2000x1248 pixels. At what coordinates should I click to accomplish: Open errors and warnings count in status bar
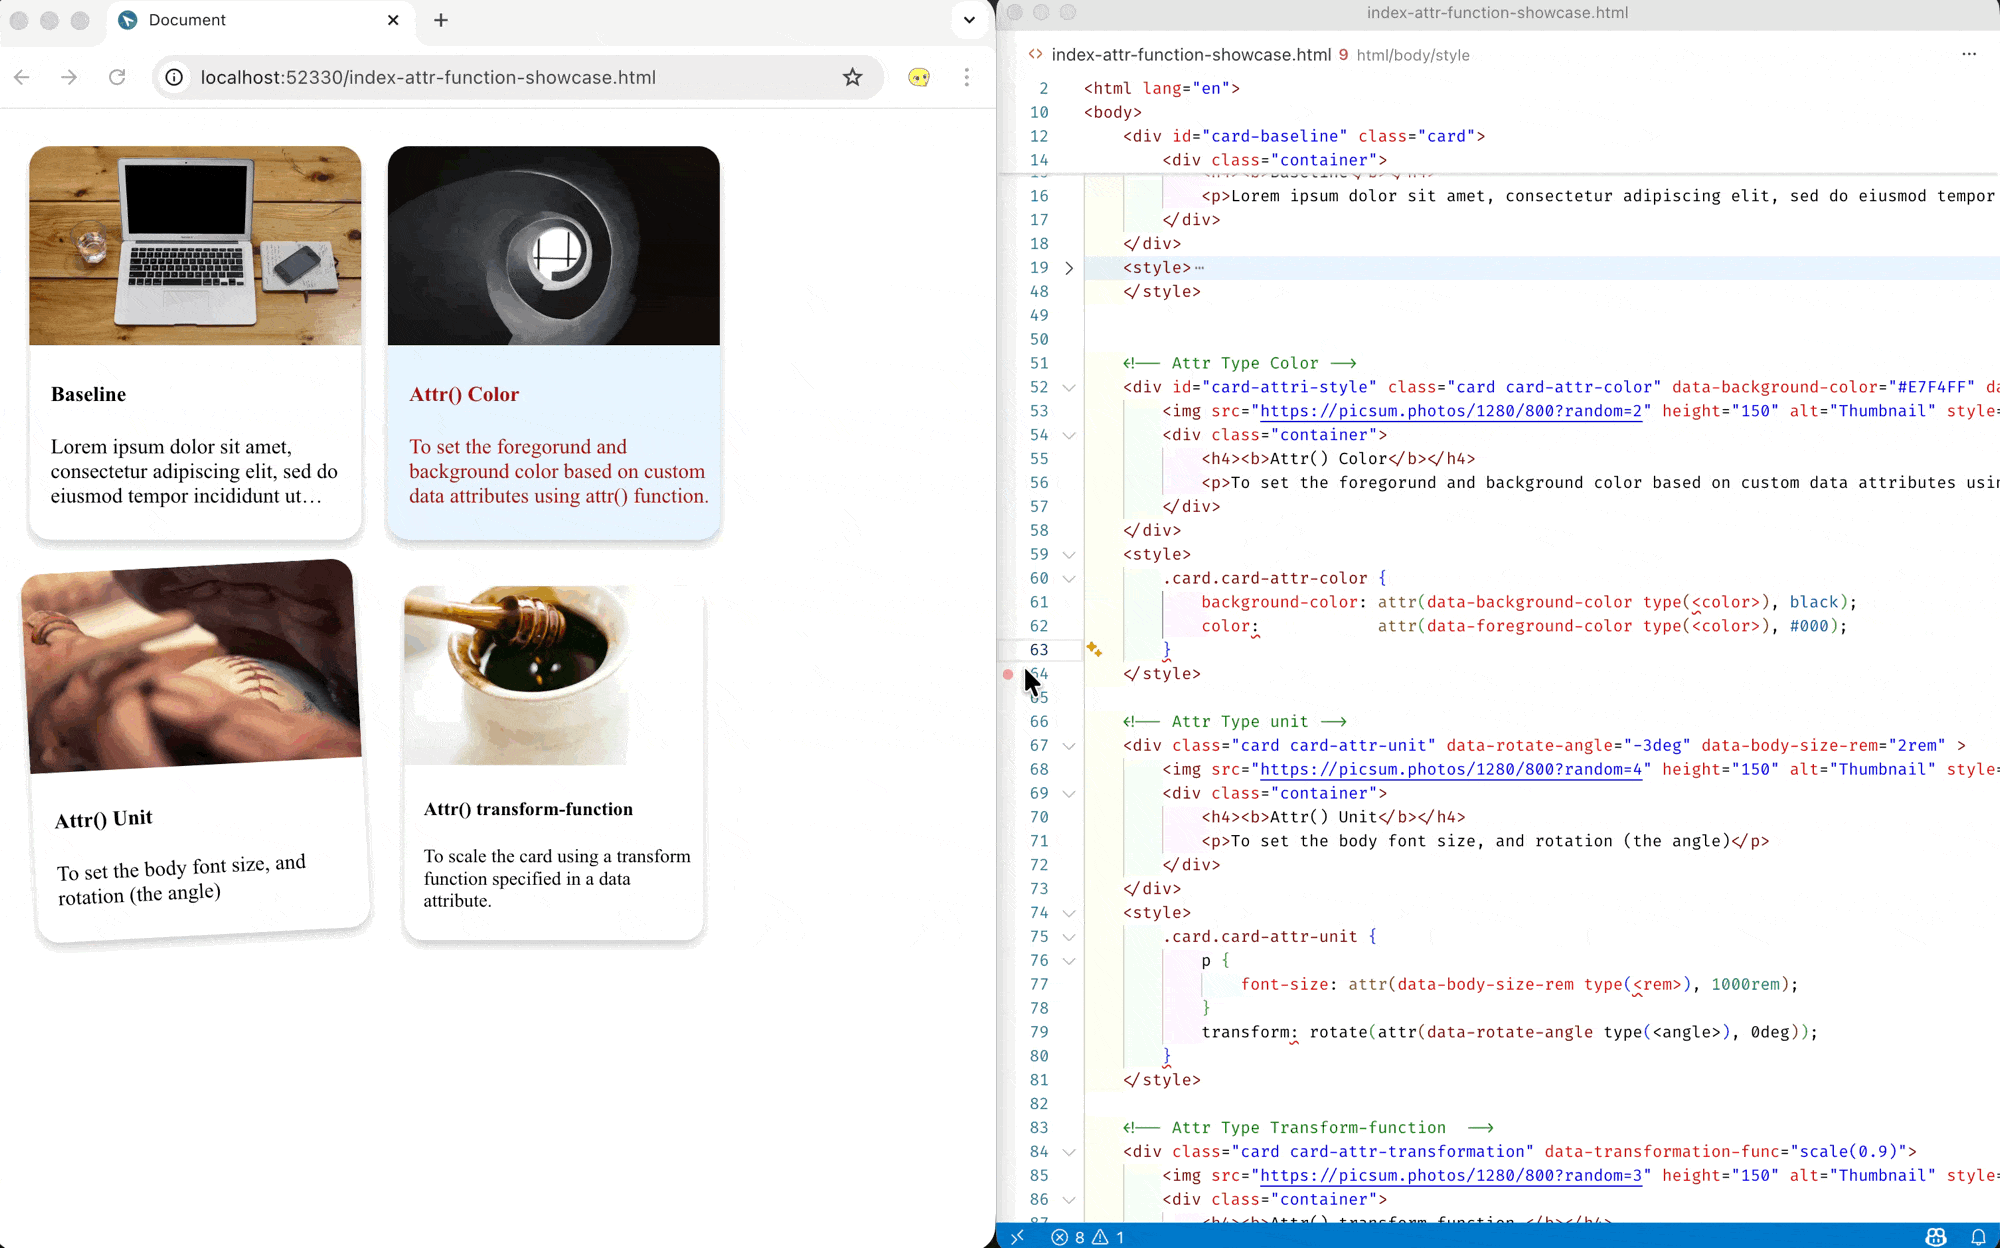(x=1088, y=1237)
